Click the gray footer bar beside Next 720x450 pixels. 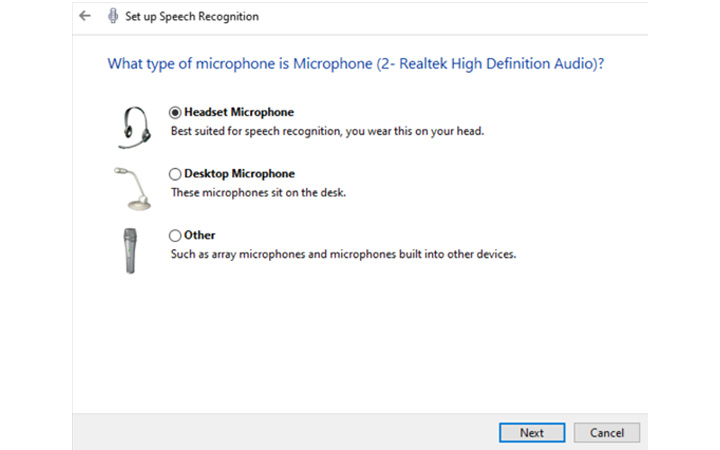(x=285, y=432)
